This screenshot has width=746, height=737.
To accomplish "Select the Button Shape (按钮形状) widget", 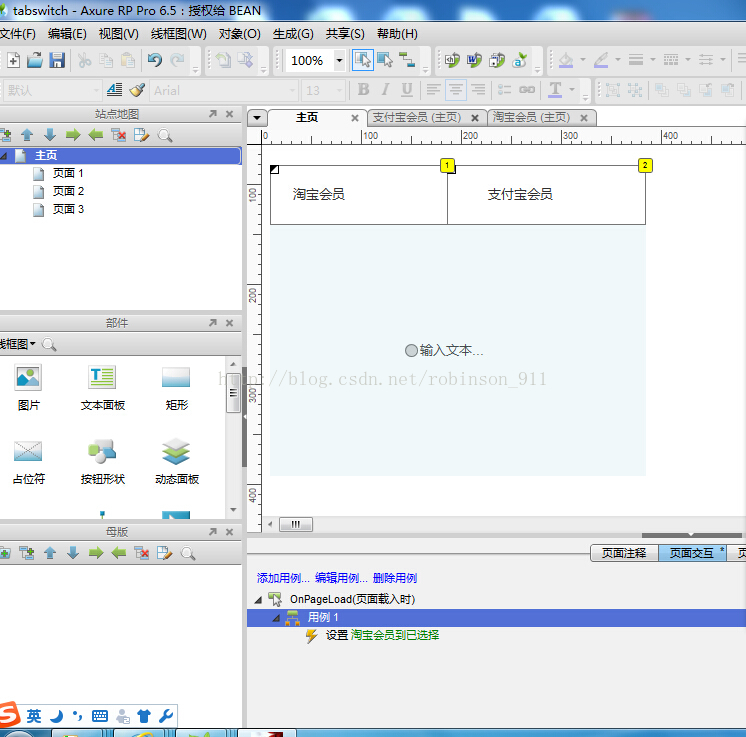I will [102, 462].
